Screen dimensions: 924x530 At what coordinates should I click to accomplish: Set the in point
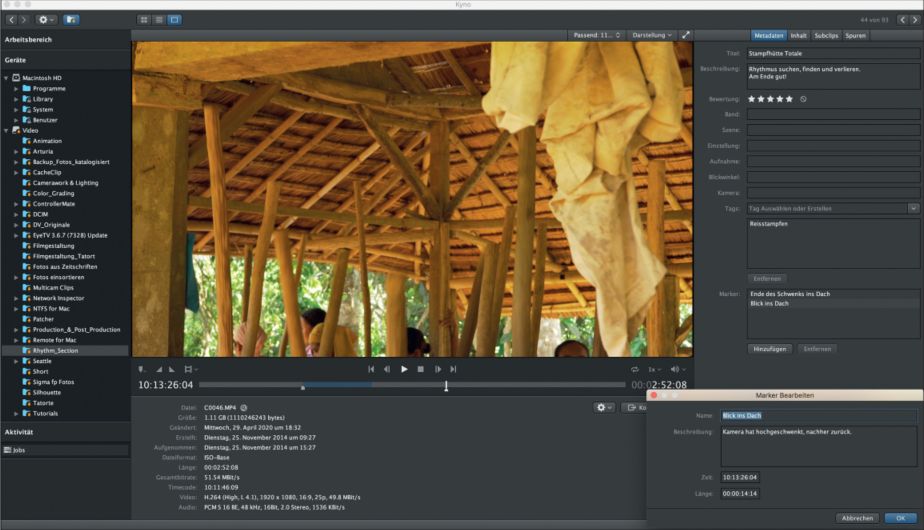[x=159, y=370]
